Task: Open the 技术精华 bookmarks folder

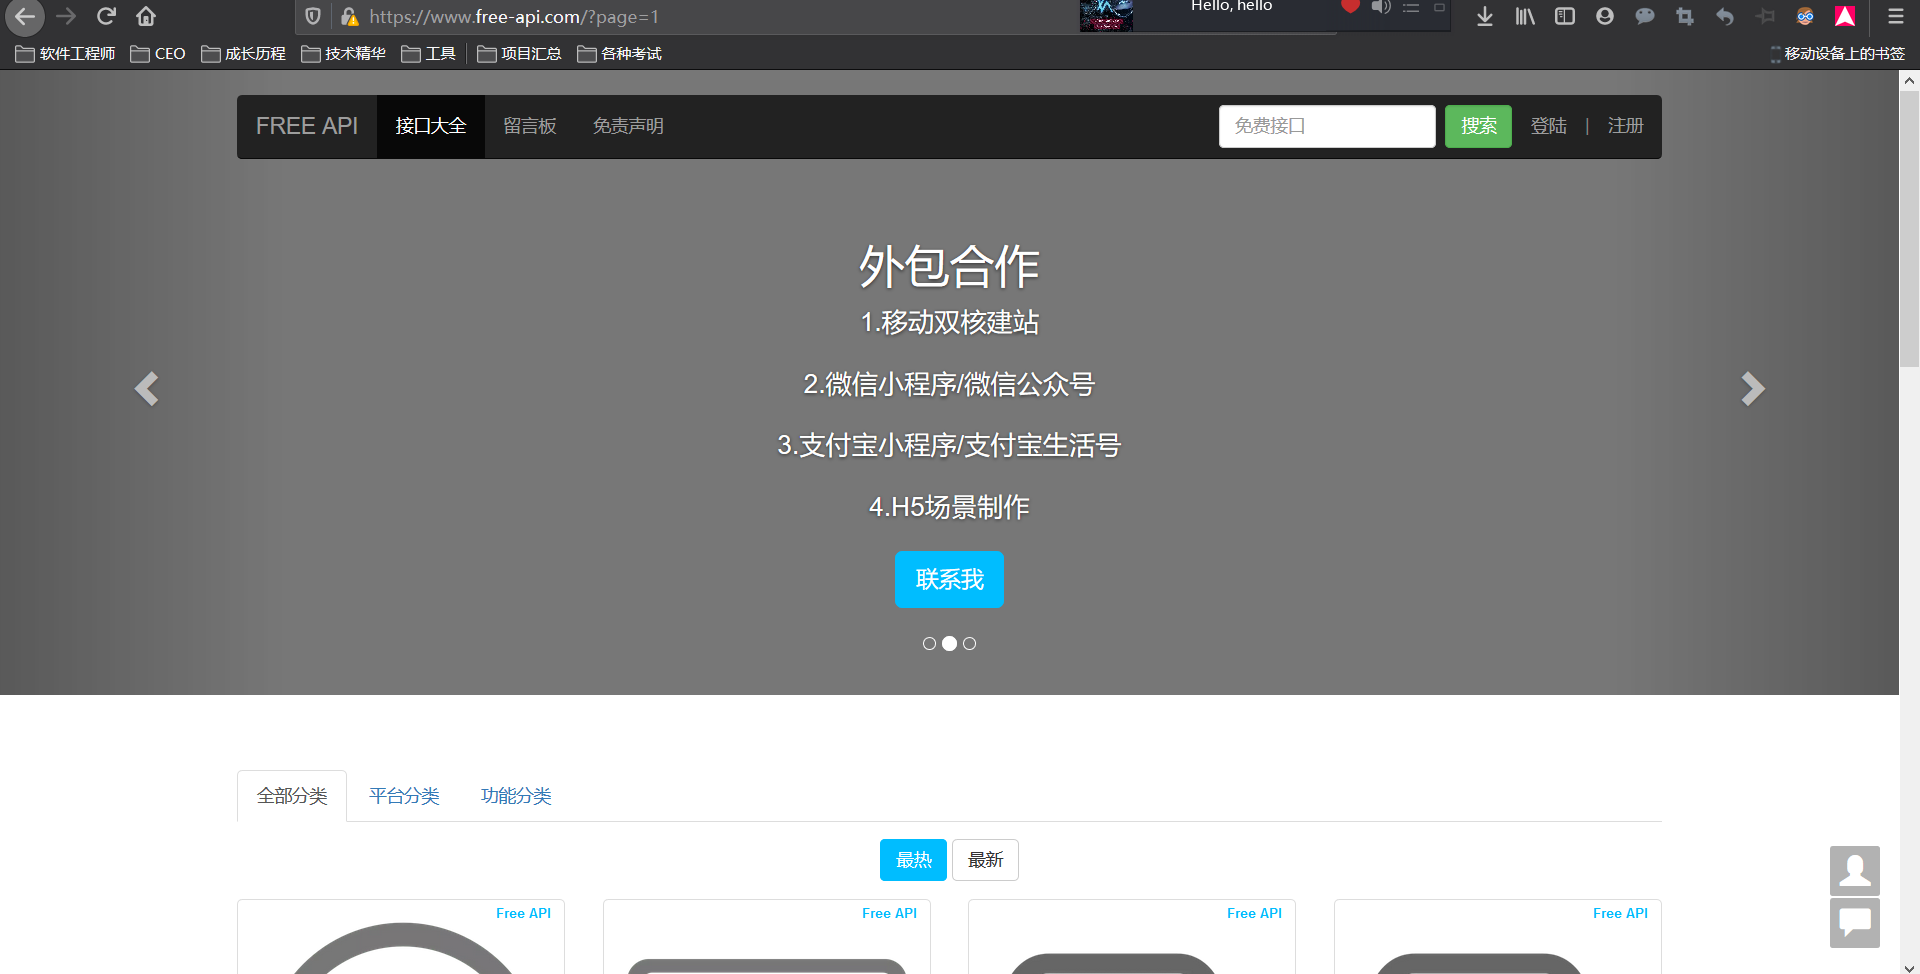Action: pos(343,53)
